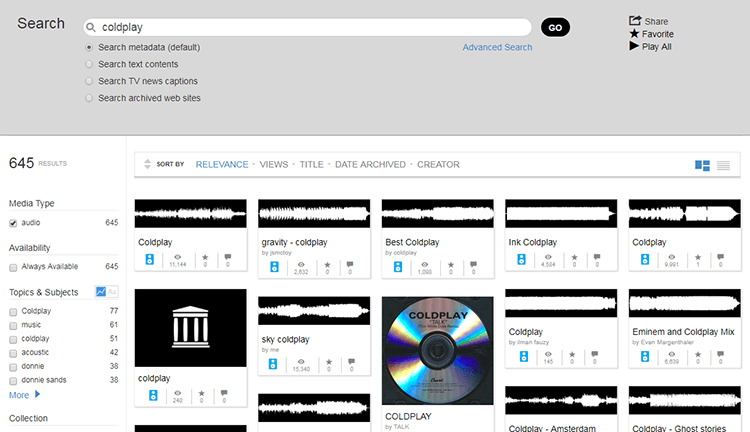Sort results by Title
The width and height of the screenshot is (750, 432).
(x=311, y=165)
